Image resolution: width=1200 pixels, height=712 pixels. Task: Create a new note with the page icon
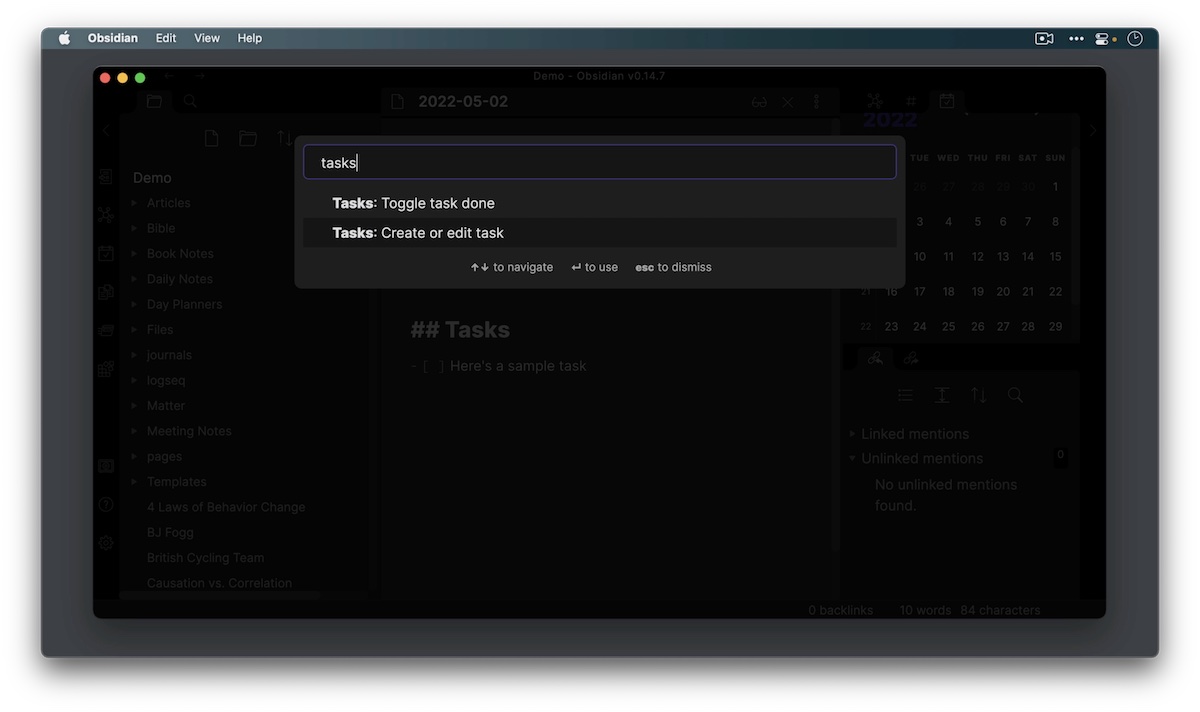click(211, 139)
